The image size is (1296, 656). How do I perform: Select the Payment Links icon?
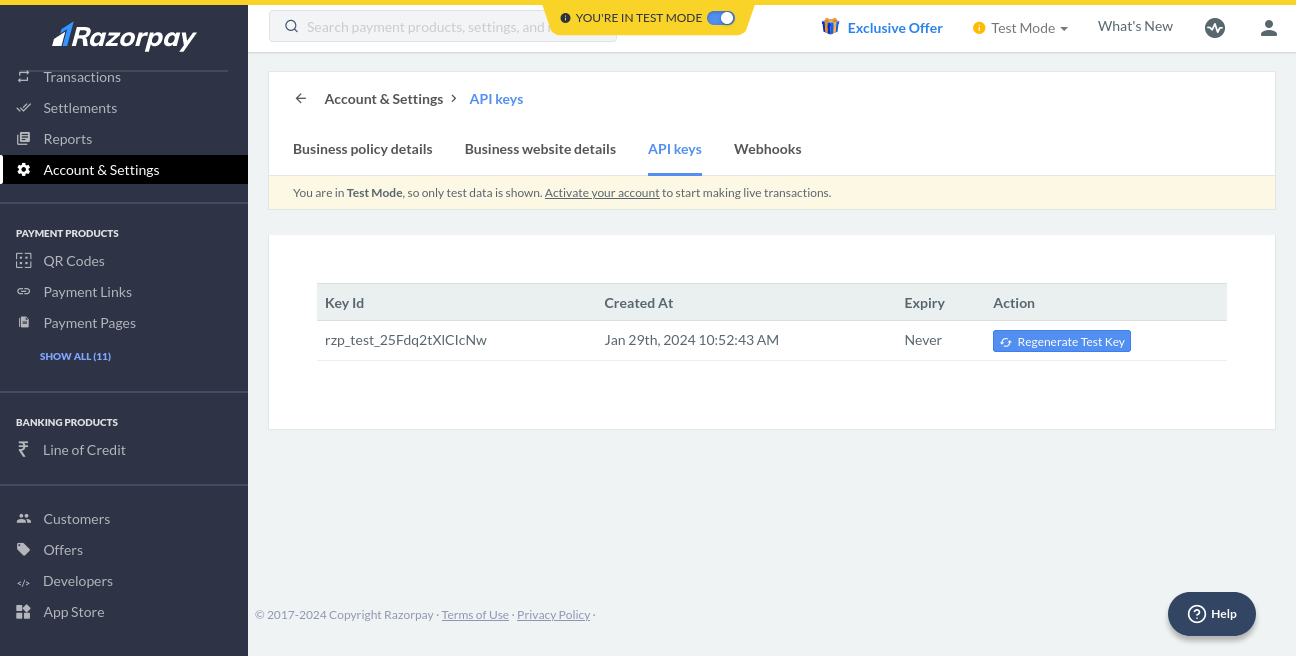(x=22, y=291)
